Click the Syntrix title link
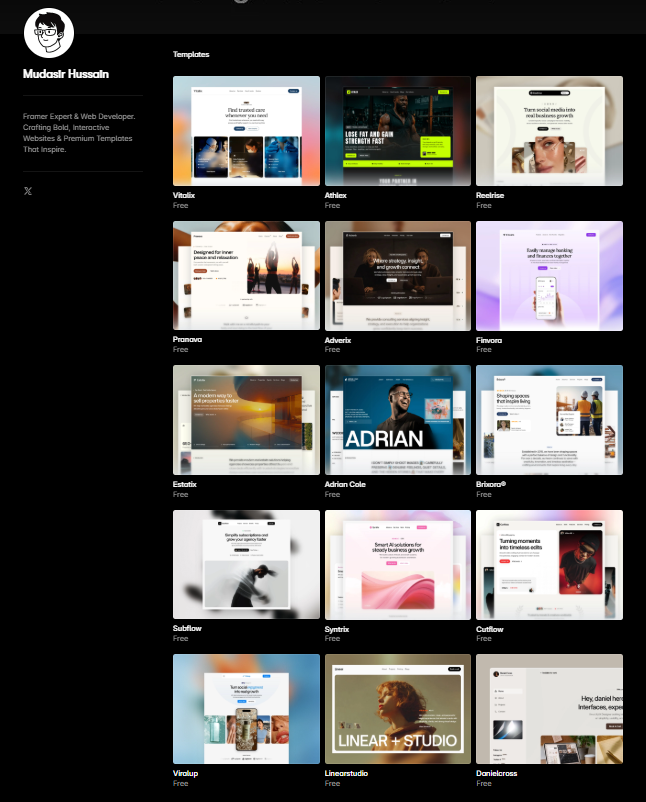 point(337,629)
